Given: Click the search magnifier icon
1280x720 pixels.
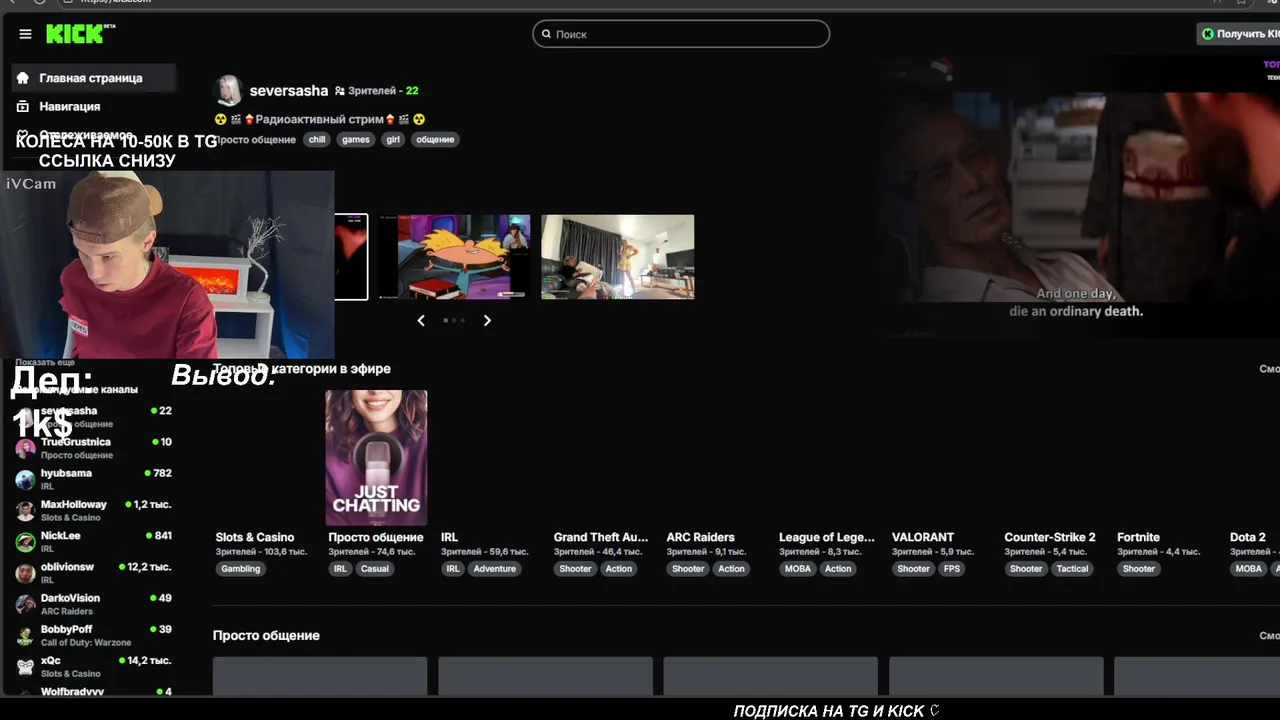Looking at the screenshot, I should pos(546,34).
